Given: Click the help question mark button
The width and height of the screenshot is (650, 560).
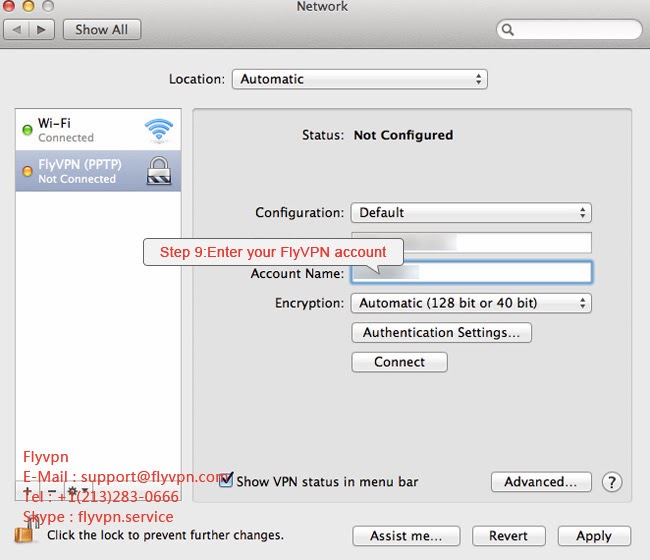Looking at the screenshot, I should coord(612,482).
